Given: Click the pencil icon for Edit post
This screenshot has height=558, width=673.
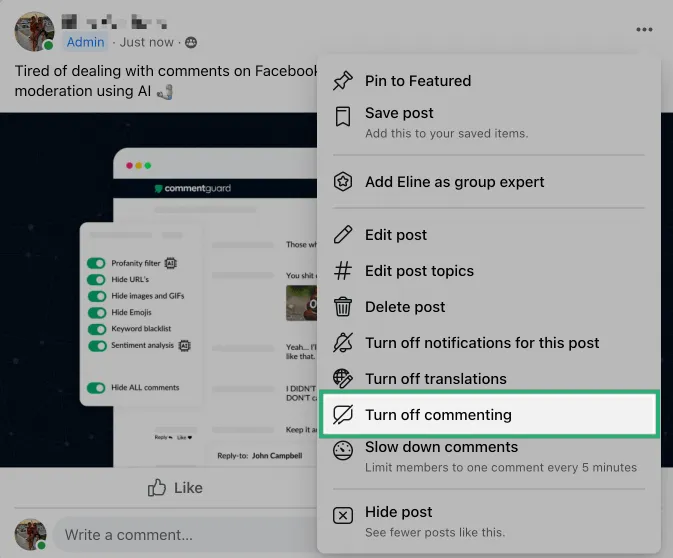Looking at the screenshot, I should coord(343,235).
